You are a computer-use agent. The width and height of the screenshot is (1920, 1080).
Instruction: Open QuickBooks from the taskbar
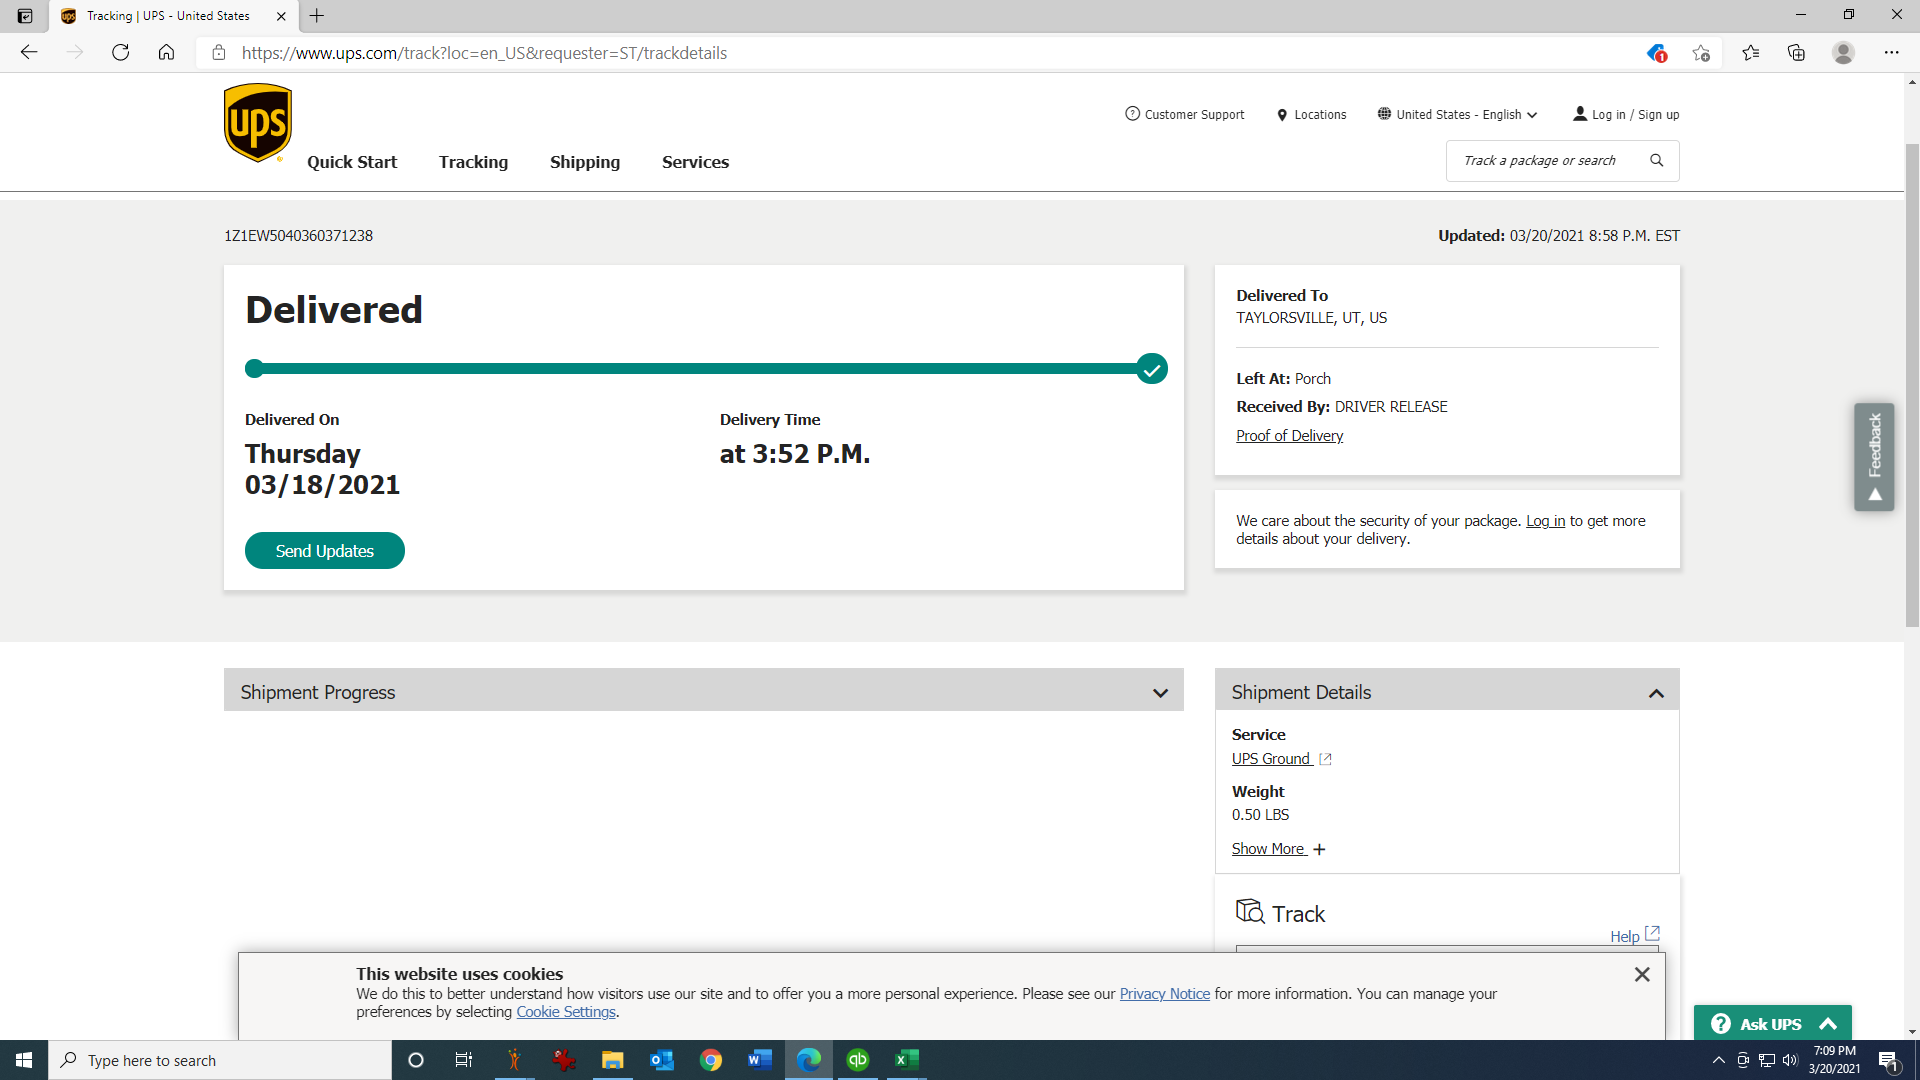(x=857, y=1060)
